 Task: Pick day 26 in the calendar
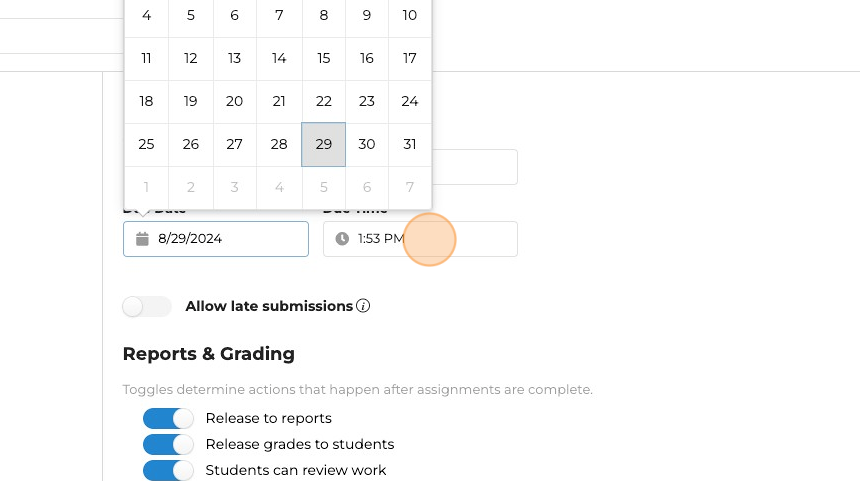pyautogui.click(x=191, y=144)
